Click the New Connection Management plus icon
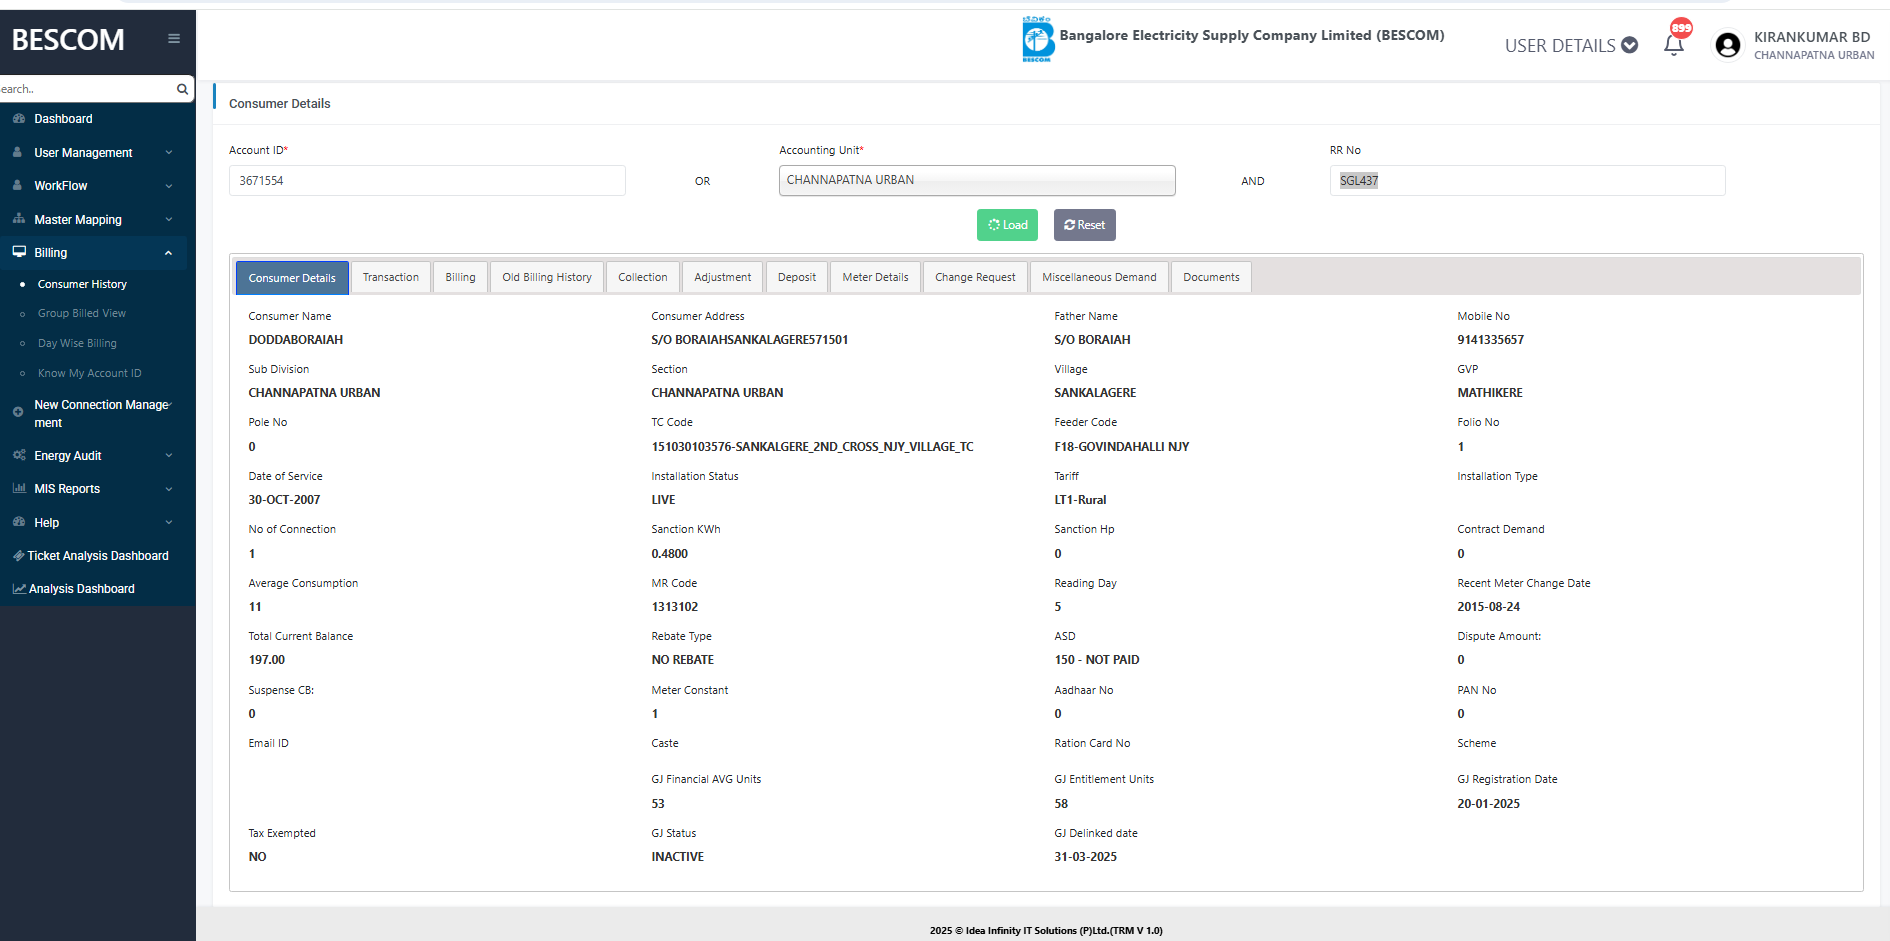 coord(18,412)
